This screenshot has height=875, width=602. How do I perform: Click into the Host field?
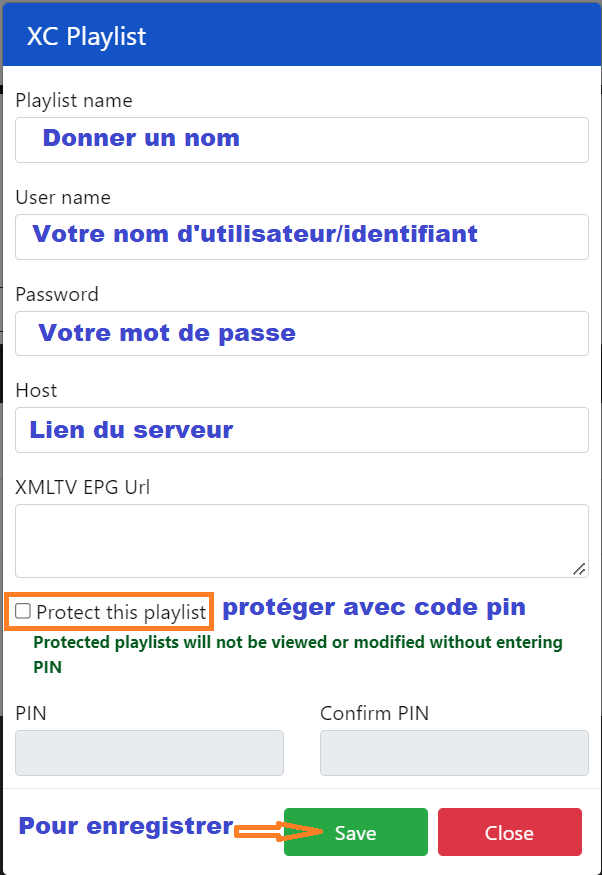coord(301,430)
